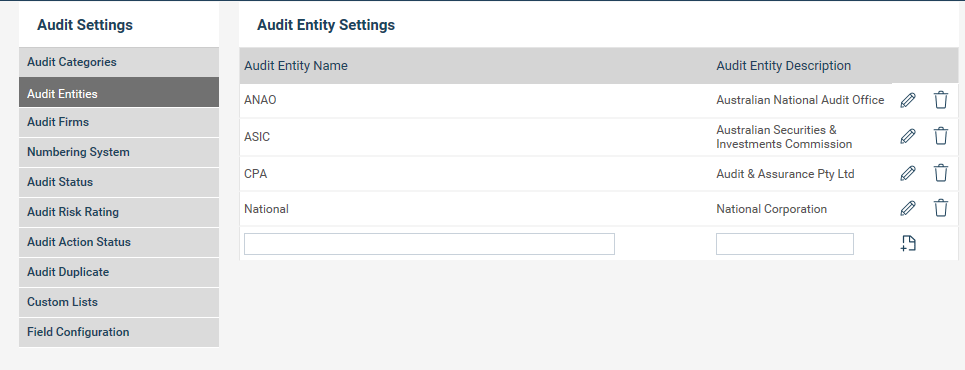
Task: Edit the ASIC entity row
Action: [x=908, y=136]
